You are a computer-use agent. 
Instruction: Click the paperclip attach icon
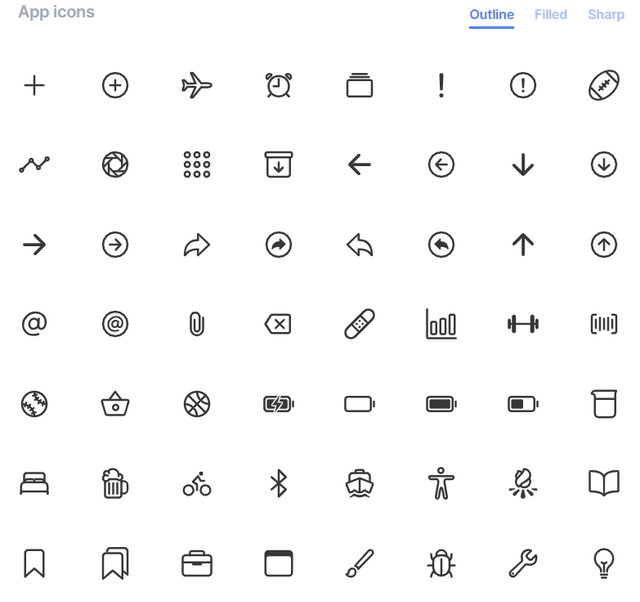(x=197, y=324)
